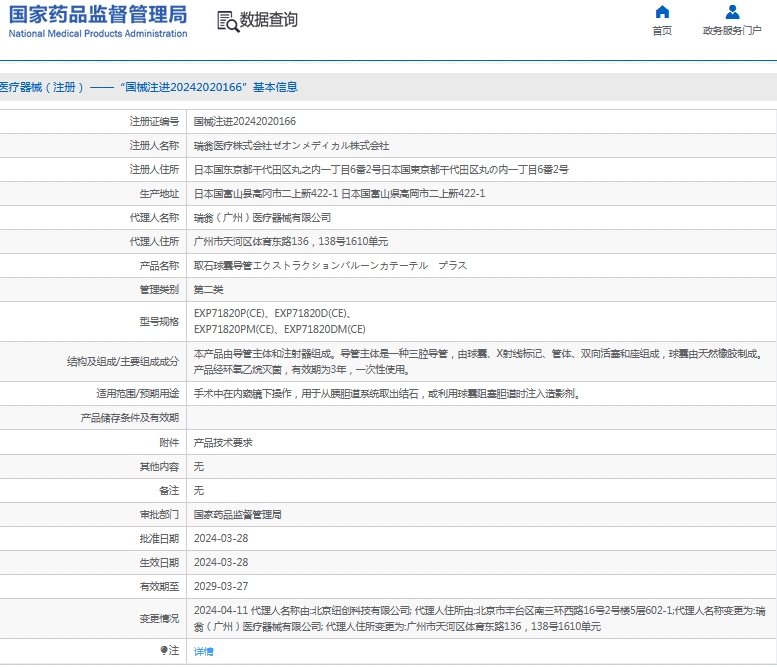The width and height of the screenshot is (777, 667).
Task: Select the 产品名称 label cell
Action: pyautogui.click(x=159, y=266)
